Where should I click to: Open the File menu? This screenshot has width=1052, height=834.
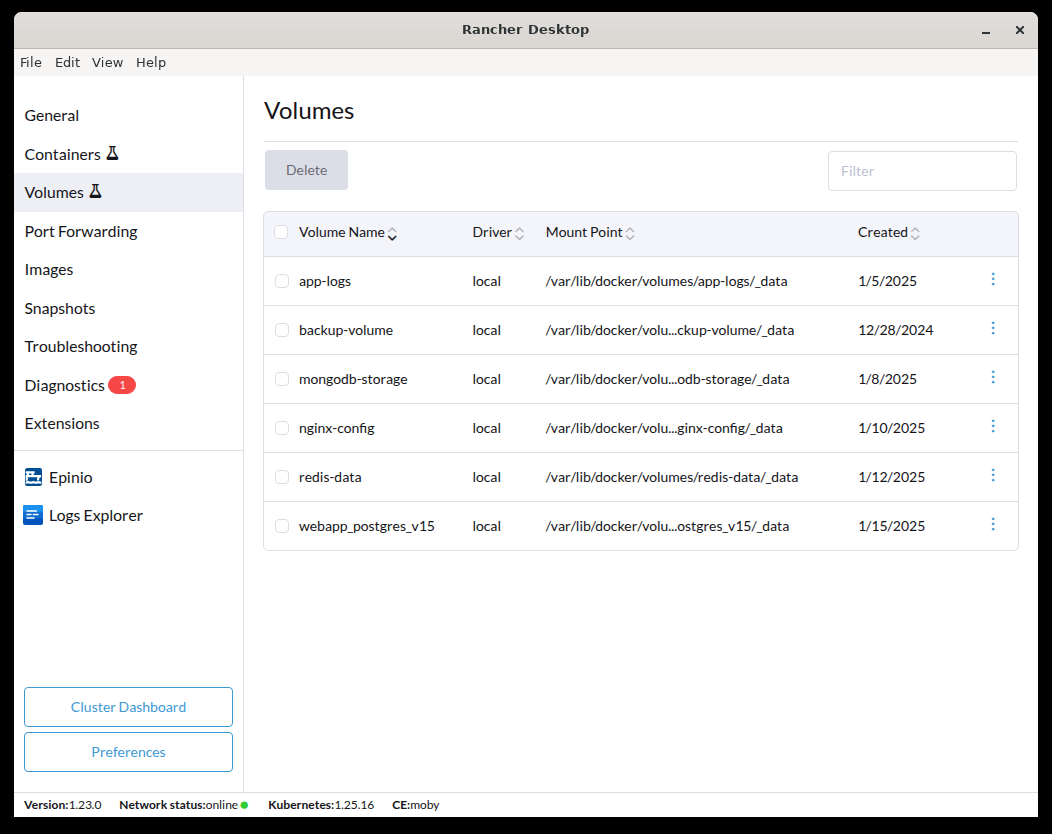coord(31,62)
